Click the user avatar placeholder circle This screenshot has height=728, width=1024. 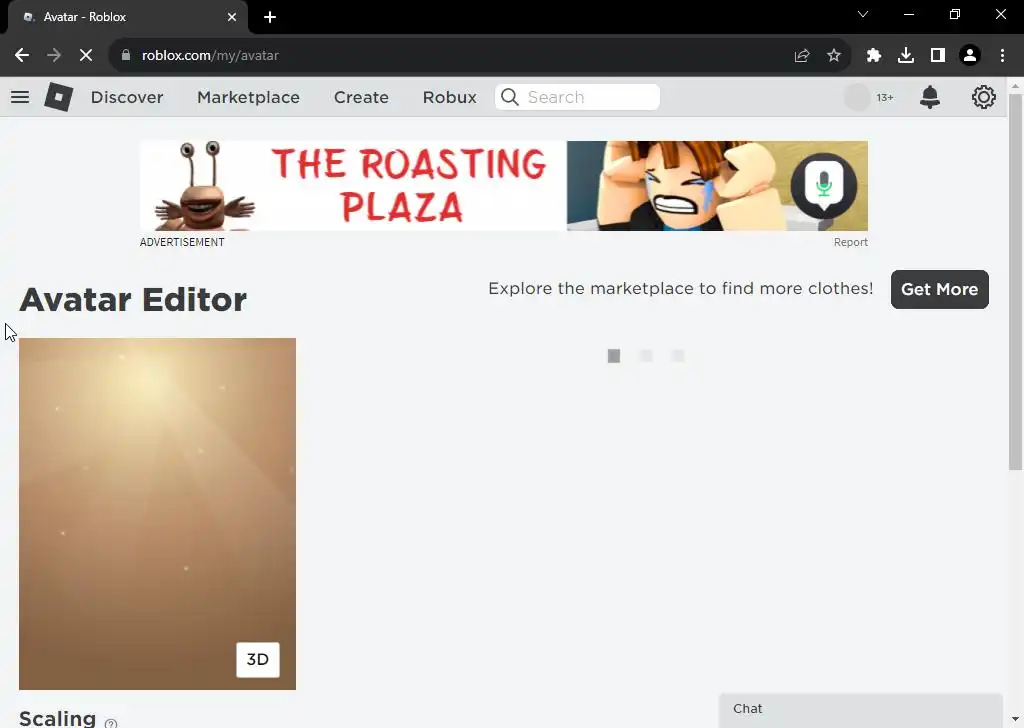click(857, 97)
